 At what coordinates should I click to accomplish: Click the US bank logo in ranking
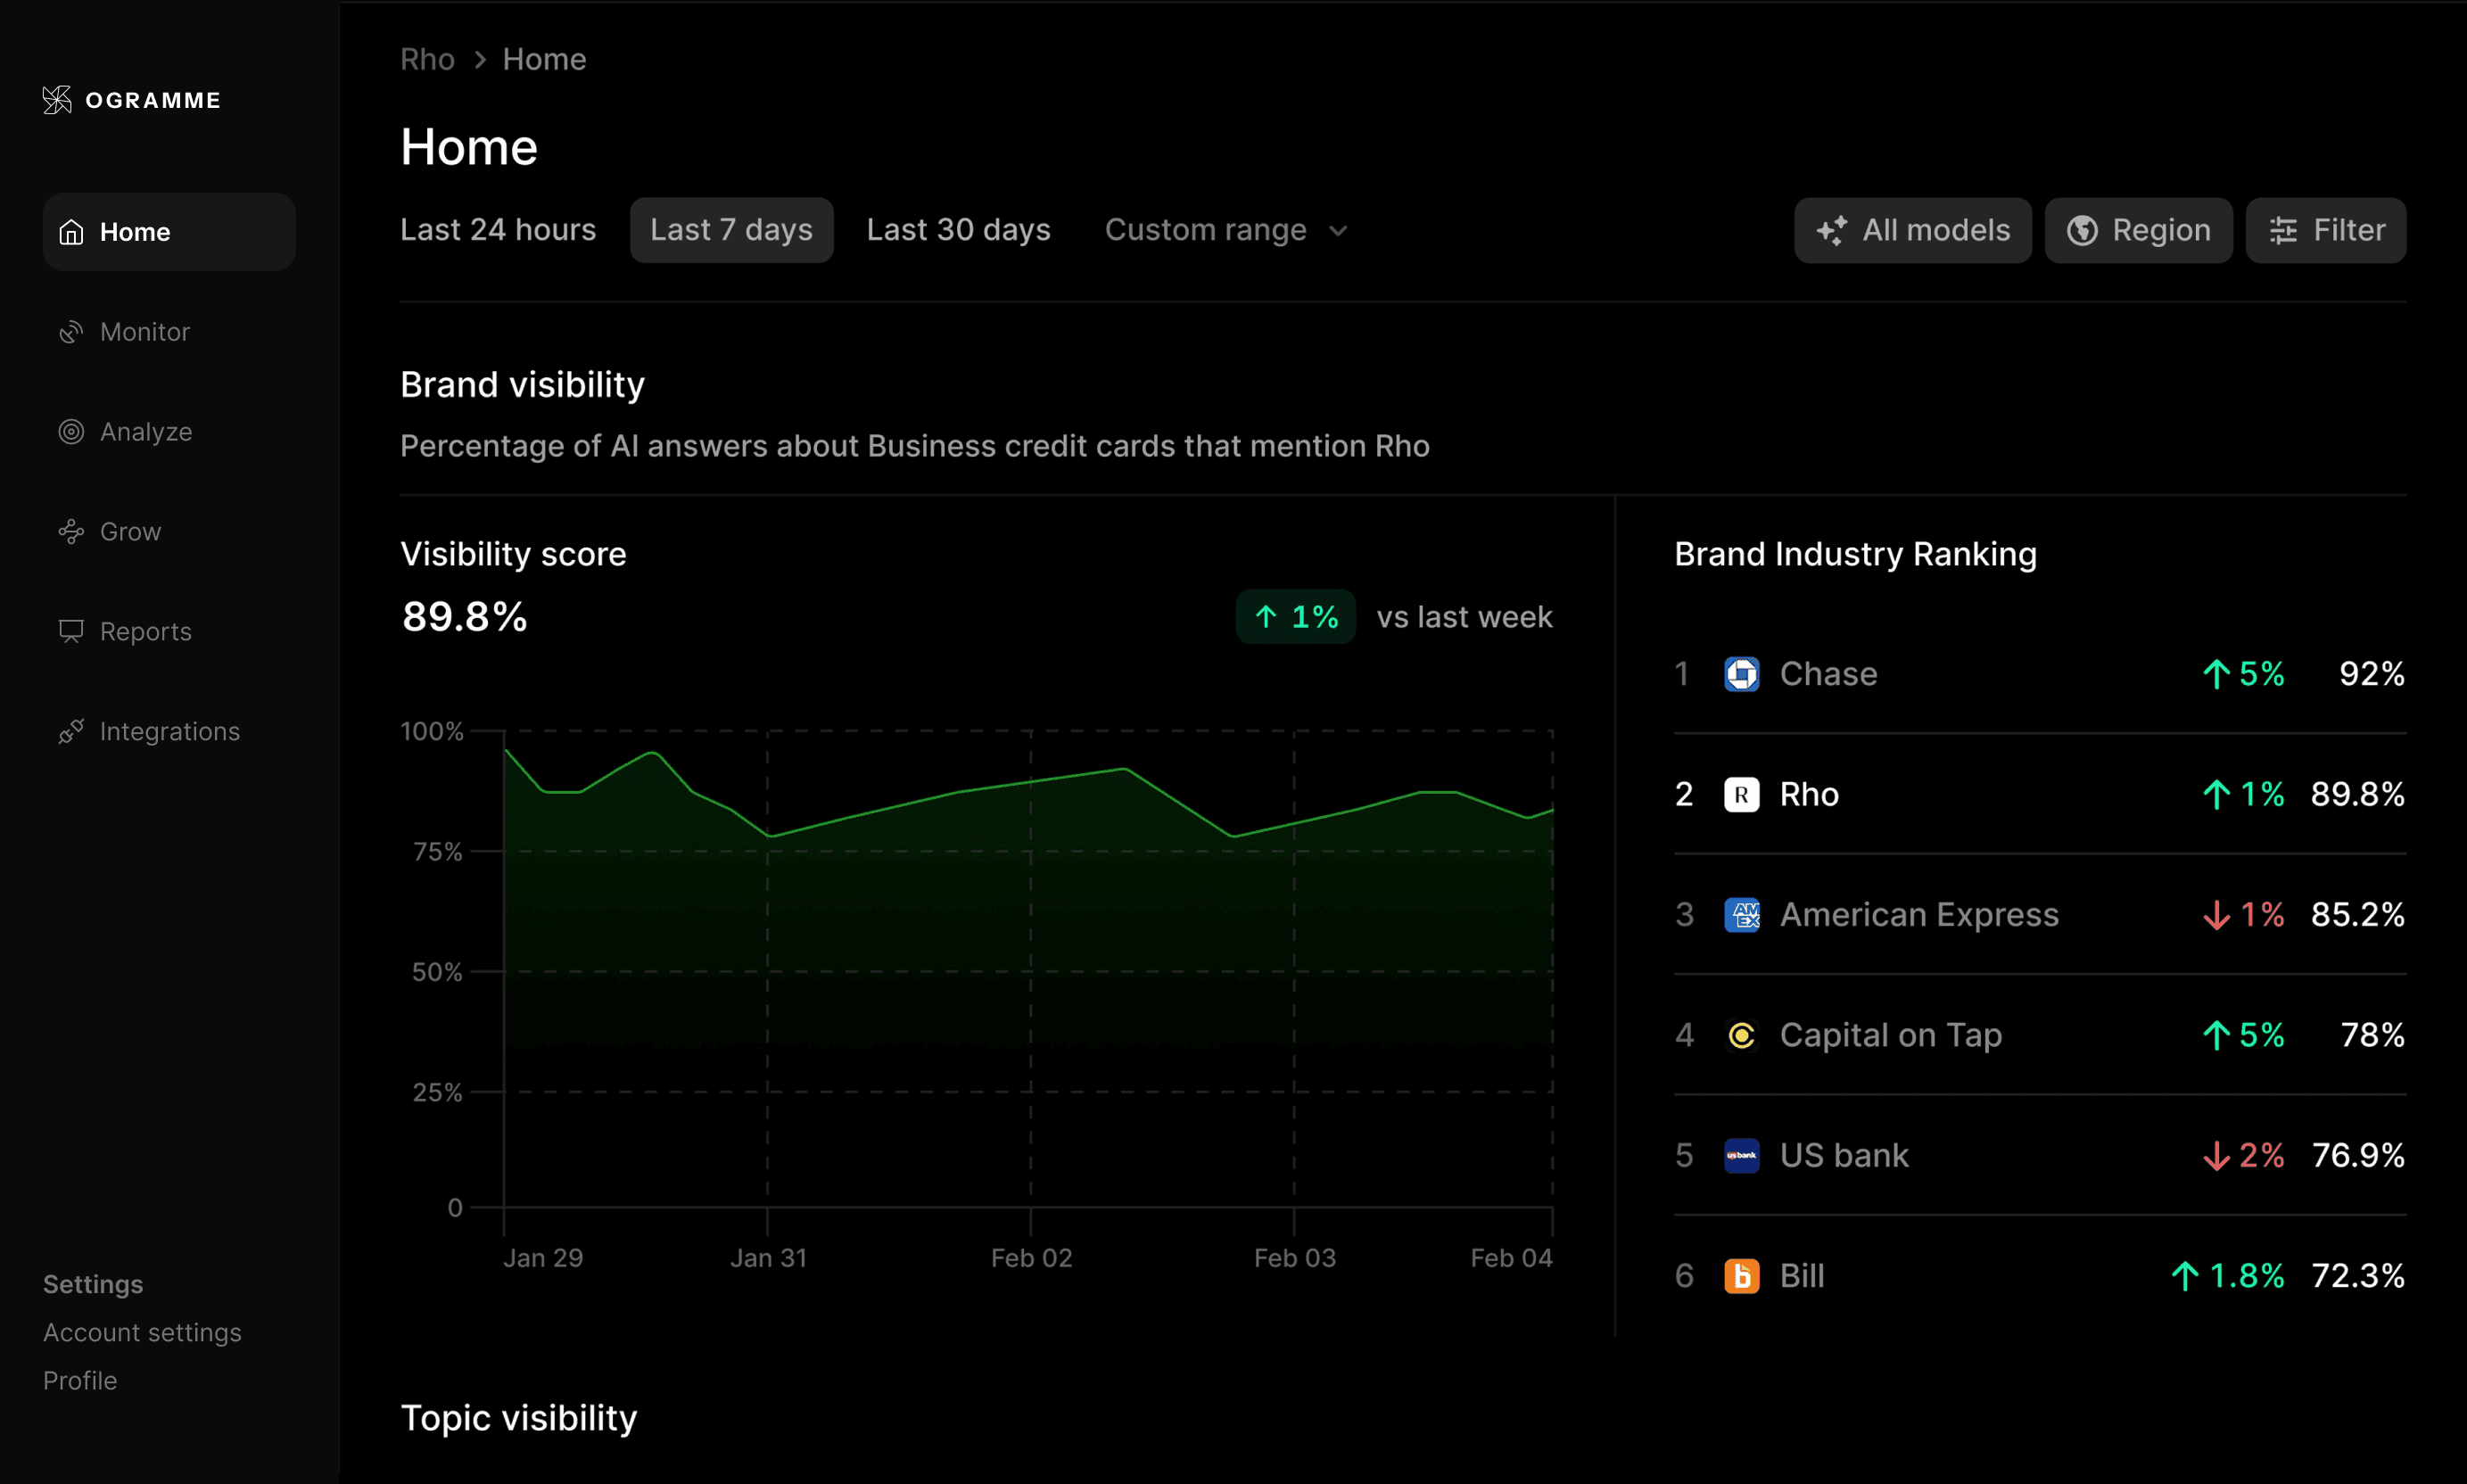coord(1742,1156)
